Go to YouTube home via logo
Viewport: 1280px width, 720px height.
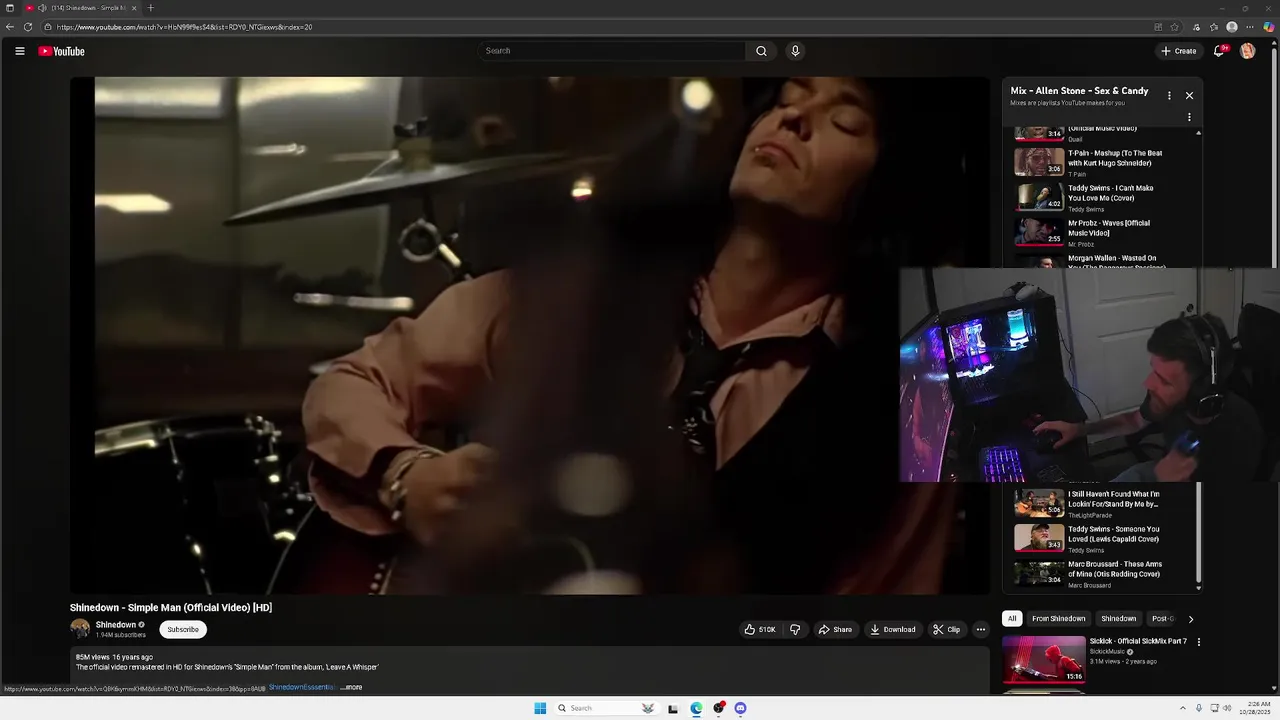(x=61, y=51)
